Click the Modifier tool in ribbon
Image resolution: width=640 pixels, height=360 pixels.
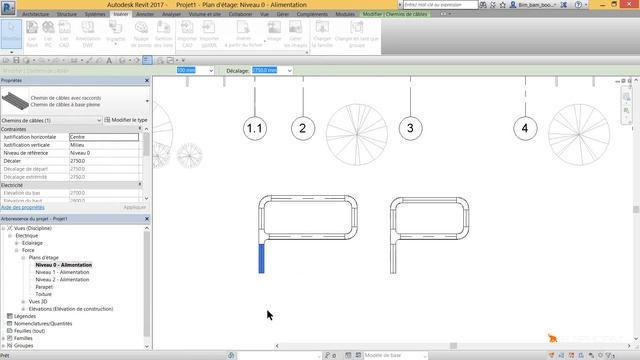click(11, 34)
